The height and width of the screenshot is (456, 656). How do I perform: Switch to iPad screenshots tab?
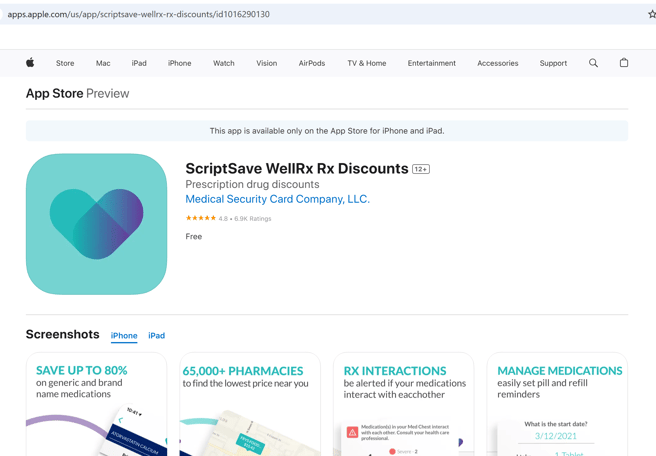click(157, 336)
